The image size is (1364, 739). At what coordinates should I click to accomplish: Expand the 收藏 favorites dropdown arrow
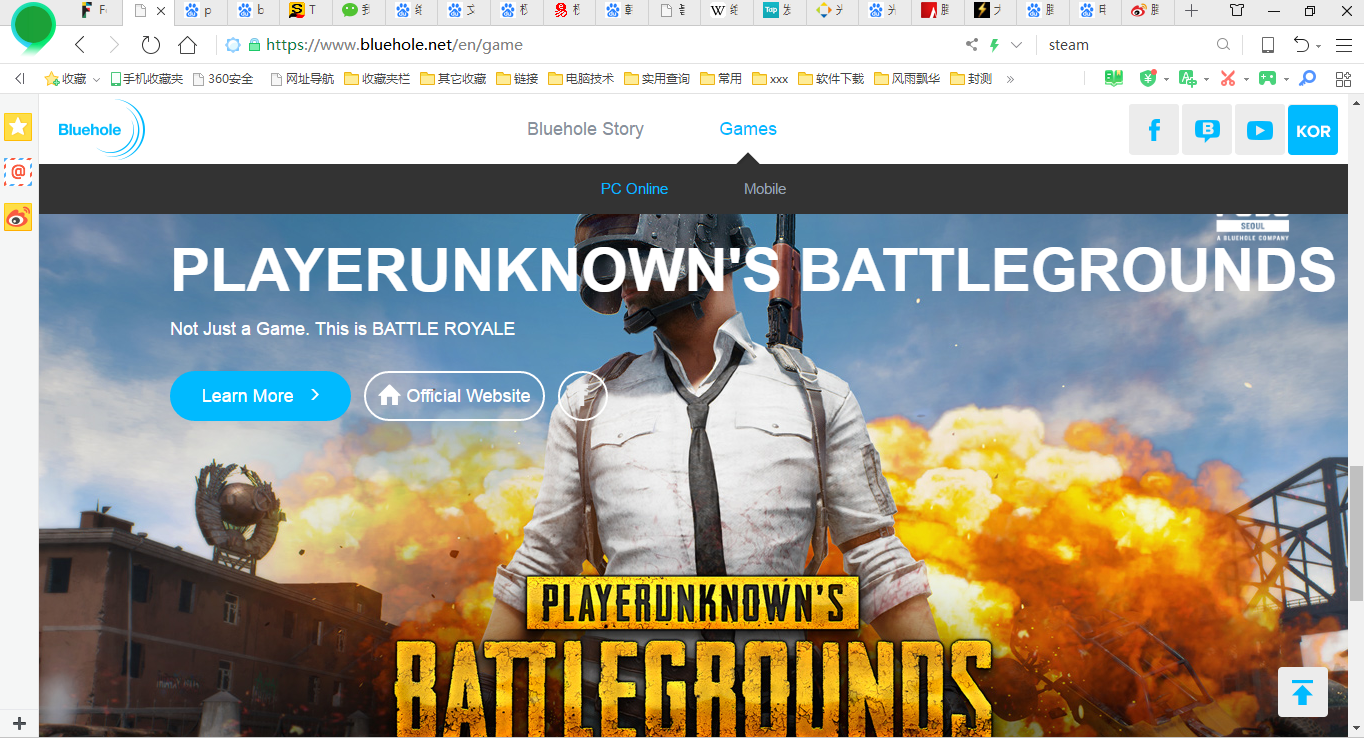(96, 79)
